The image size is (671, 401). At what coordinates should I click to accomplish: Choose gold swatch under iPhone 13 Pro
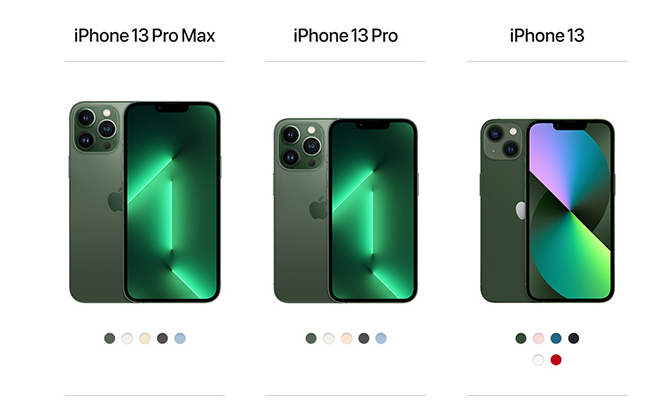346,339
